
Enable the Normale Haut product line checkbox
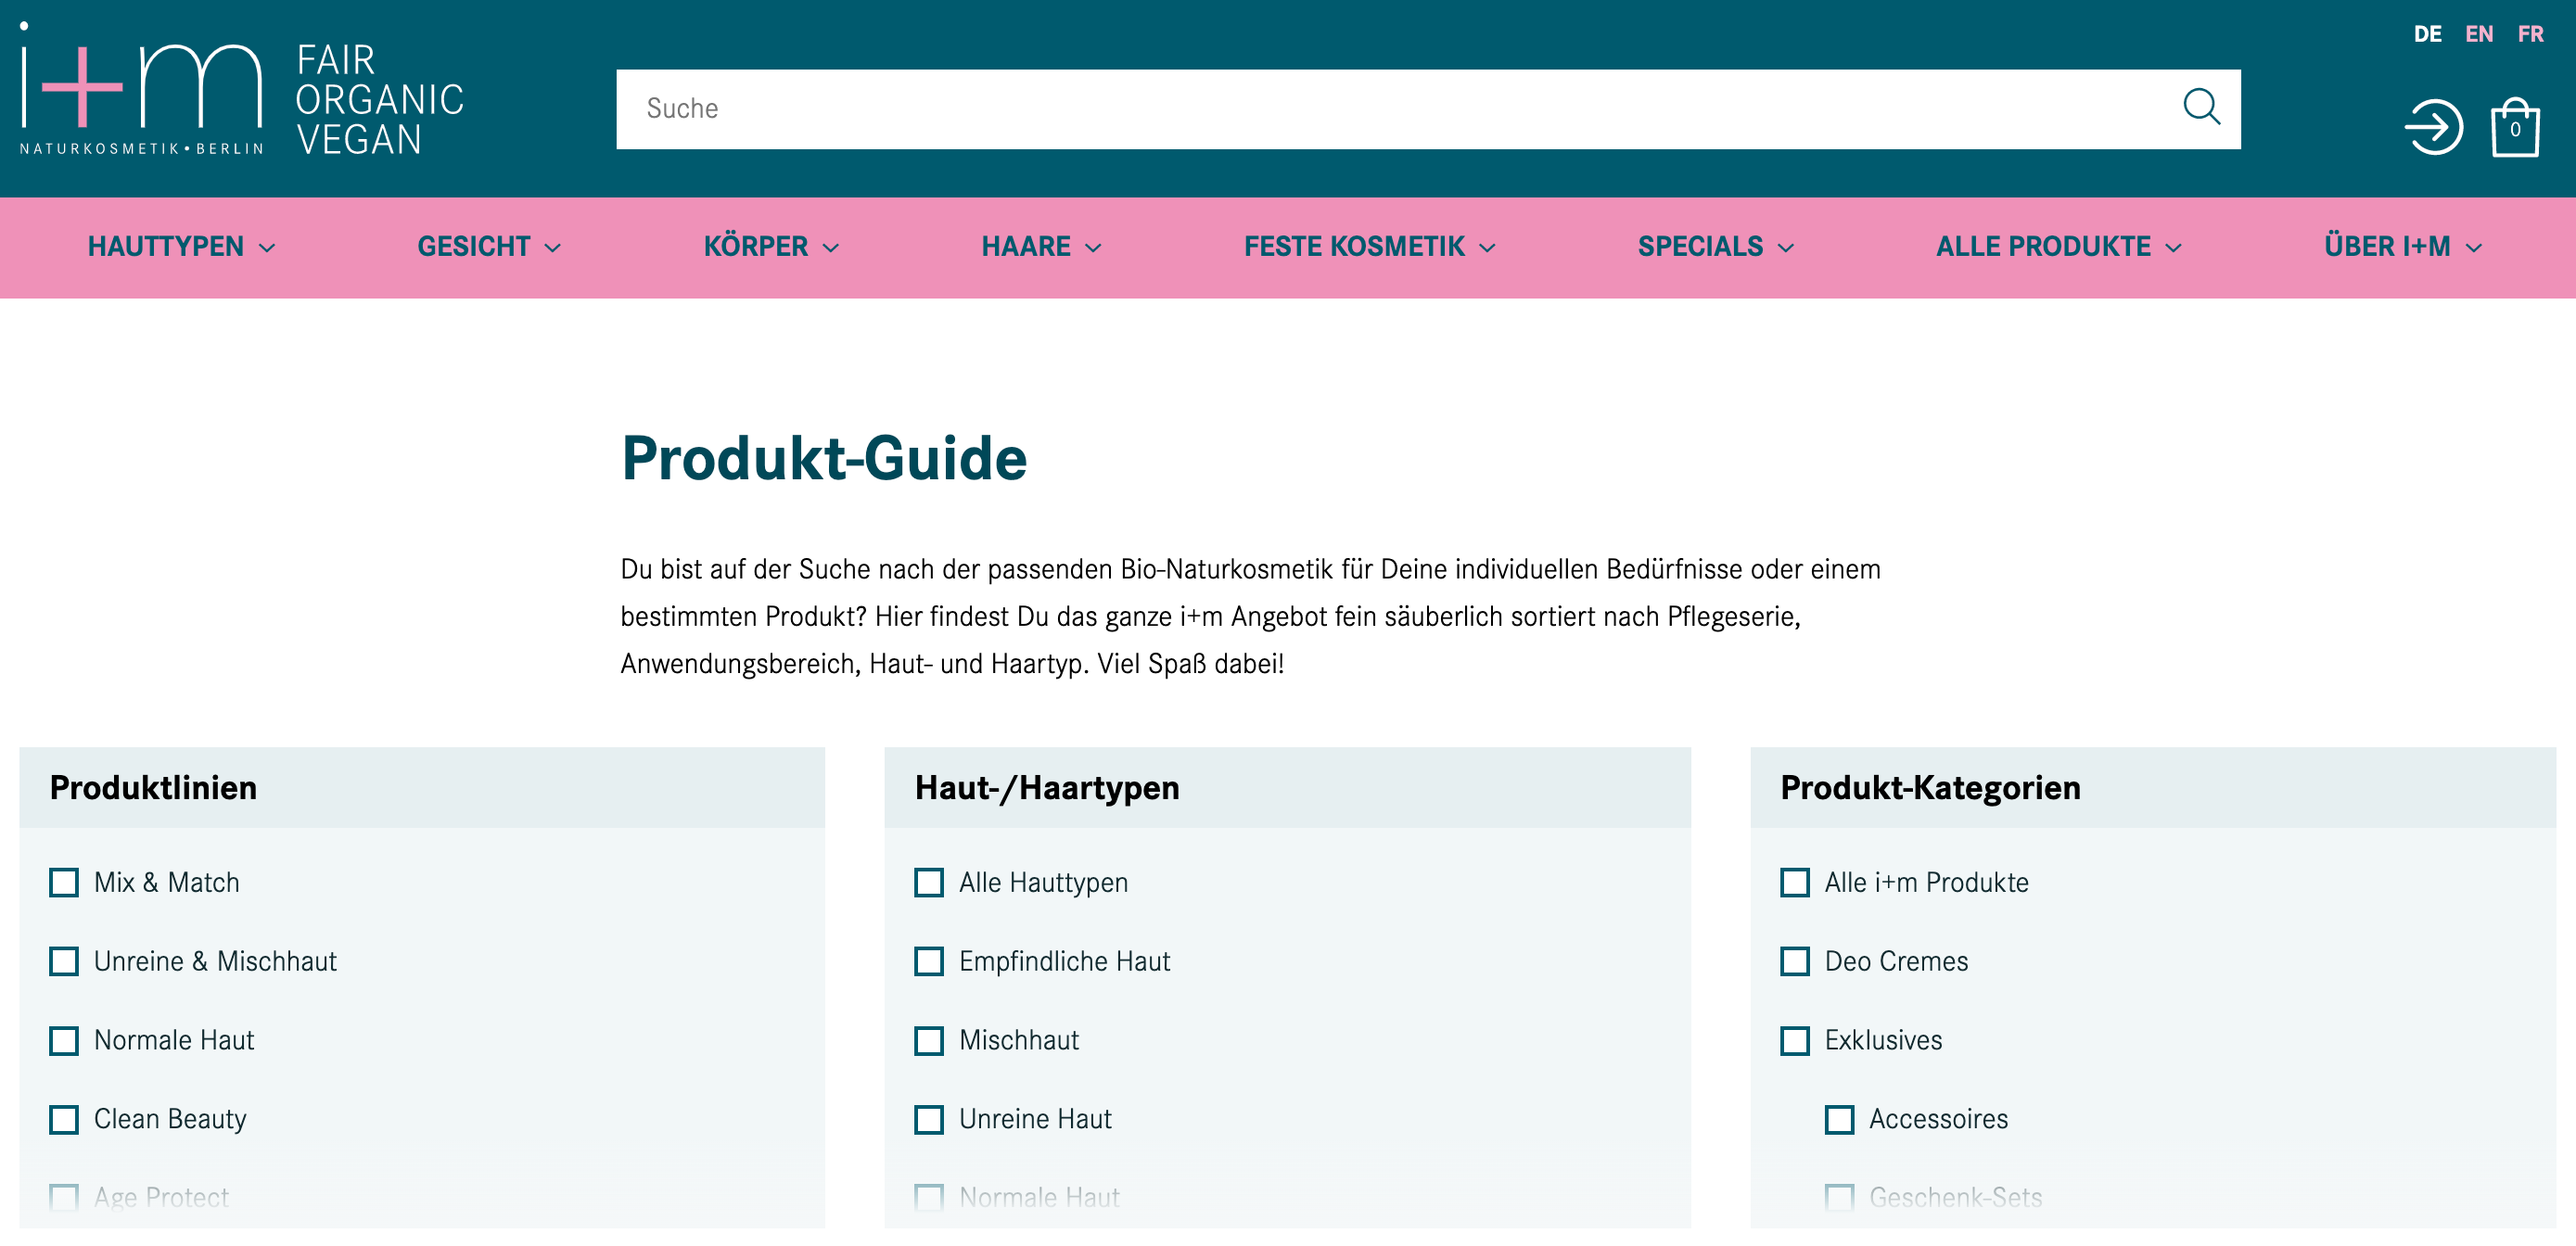coord(64,1040)
